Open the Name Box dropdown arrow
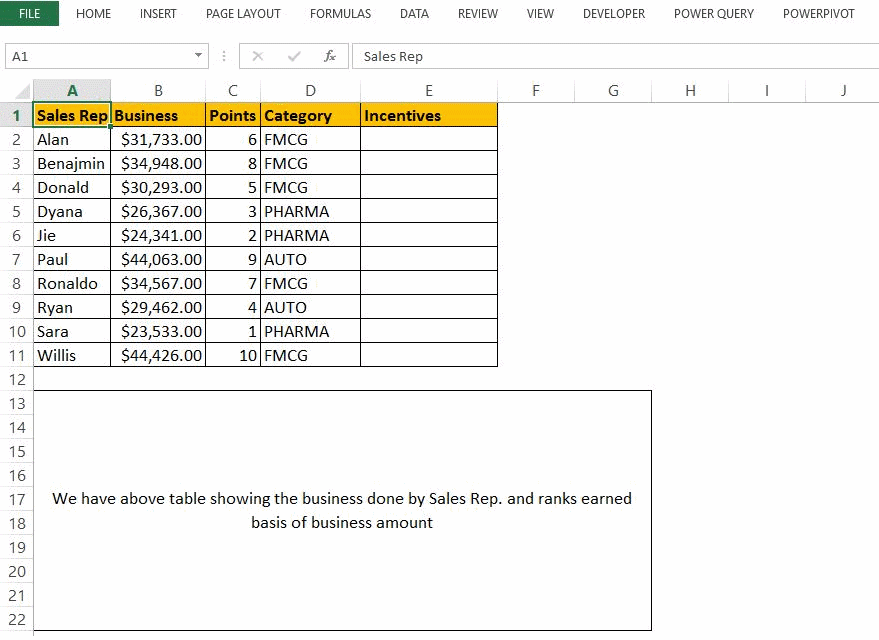 (x=196, y=56)
